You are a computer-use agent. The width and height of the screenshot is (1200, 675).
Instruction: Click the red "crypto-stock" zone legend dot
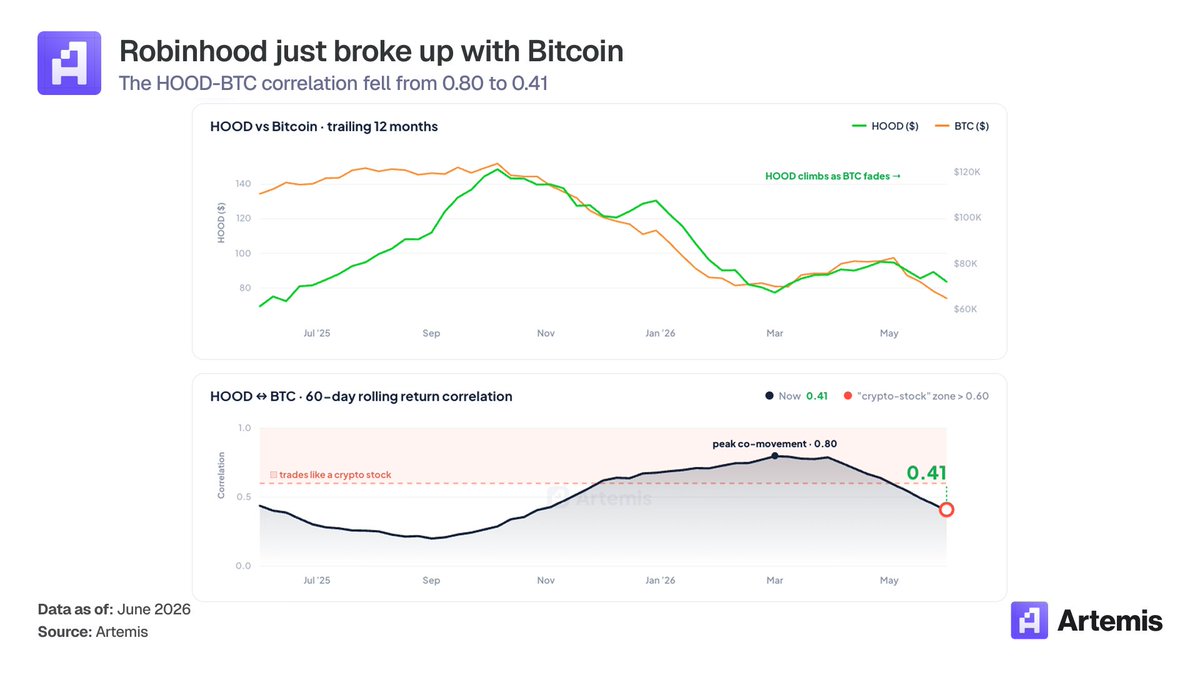848,396
